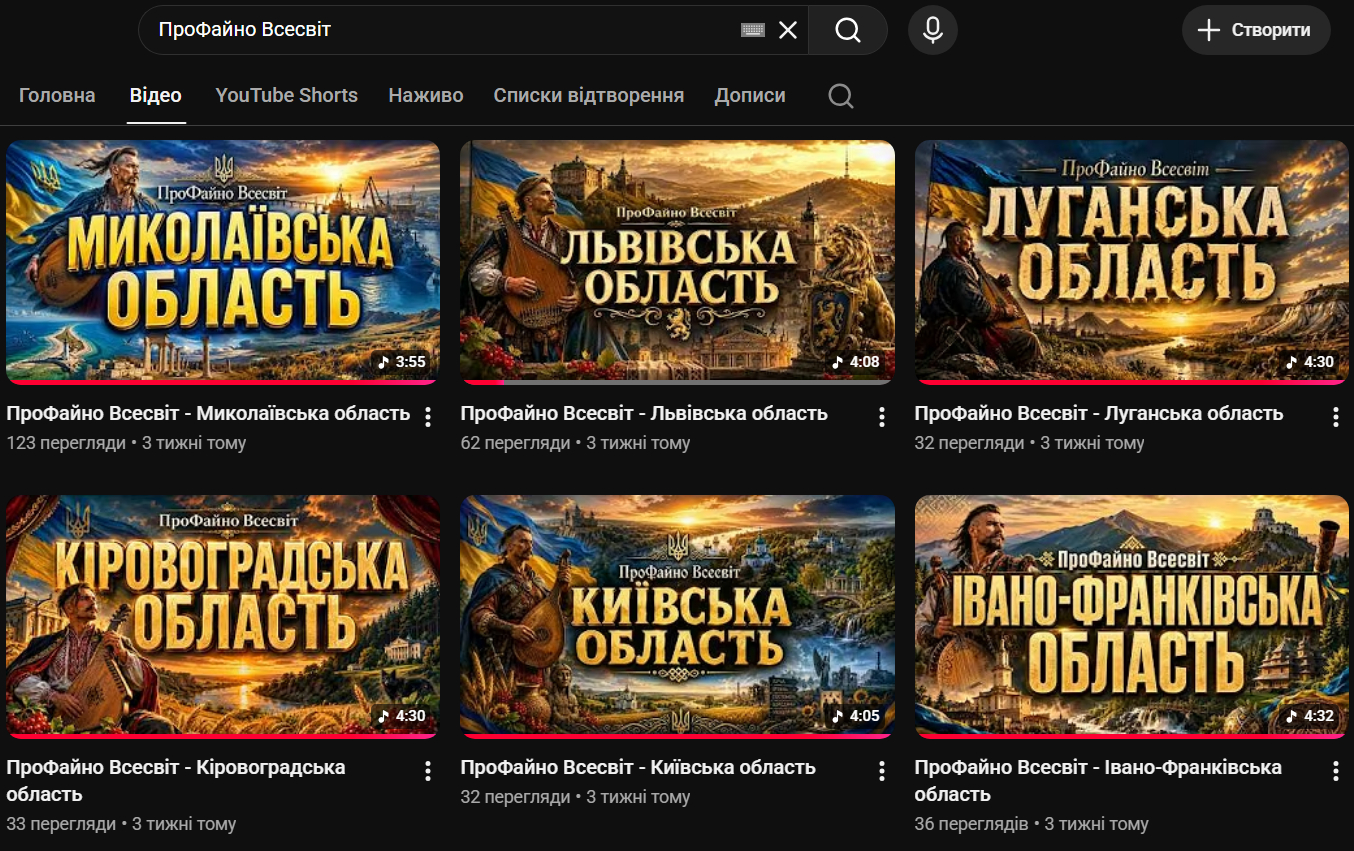This screenshot has height=851, width=1354.
Task: Click '32 перегляди' text under Луганська область
Action: [x=969, y=443]
